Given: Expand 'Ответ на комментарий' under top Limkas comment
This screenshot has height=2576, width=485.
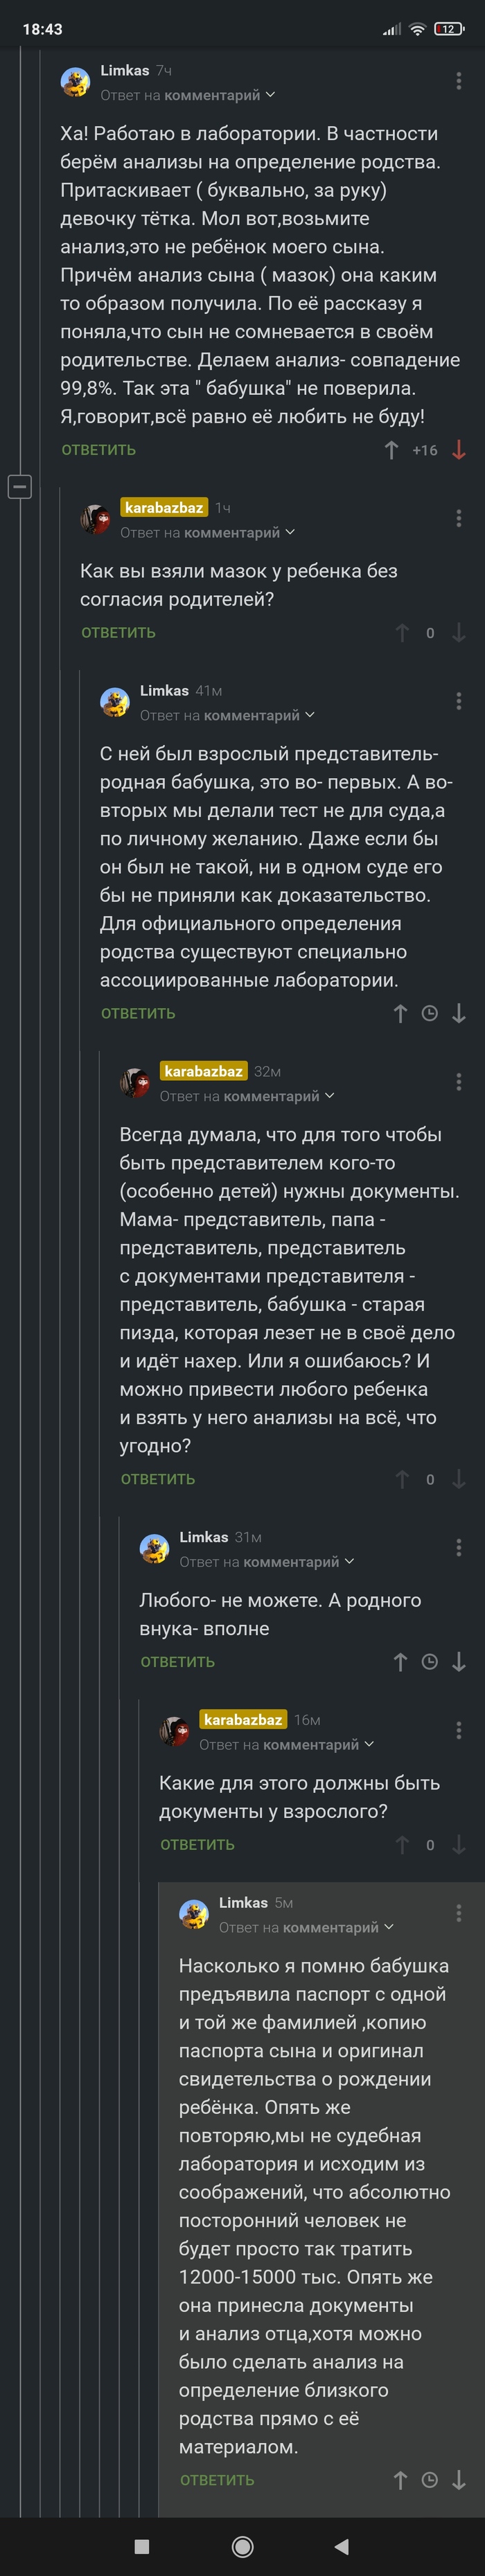Looking at the screenshot, I should tap(188, 95).
